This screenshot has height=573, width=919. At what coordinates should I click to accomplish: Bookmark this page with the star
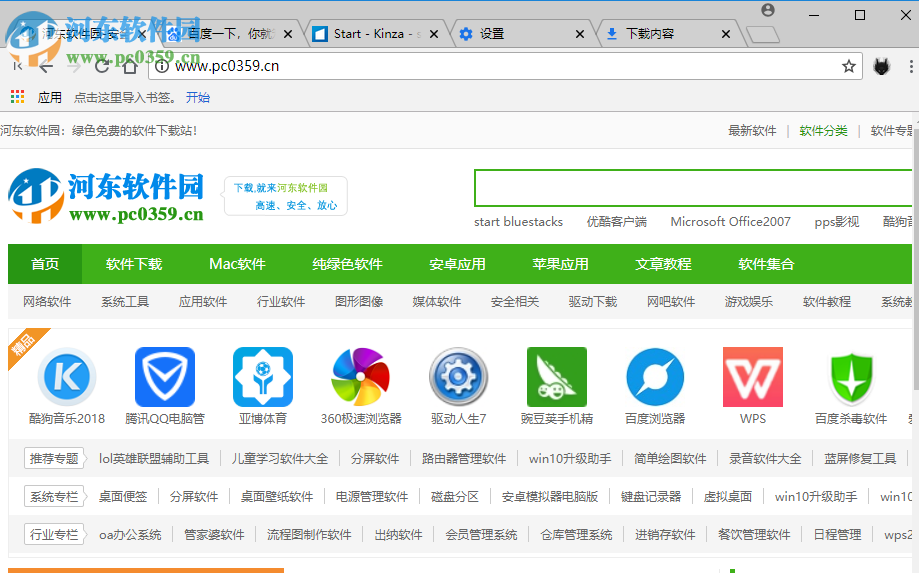pos(849,66)
